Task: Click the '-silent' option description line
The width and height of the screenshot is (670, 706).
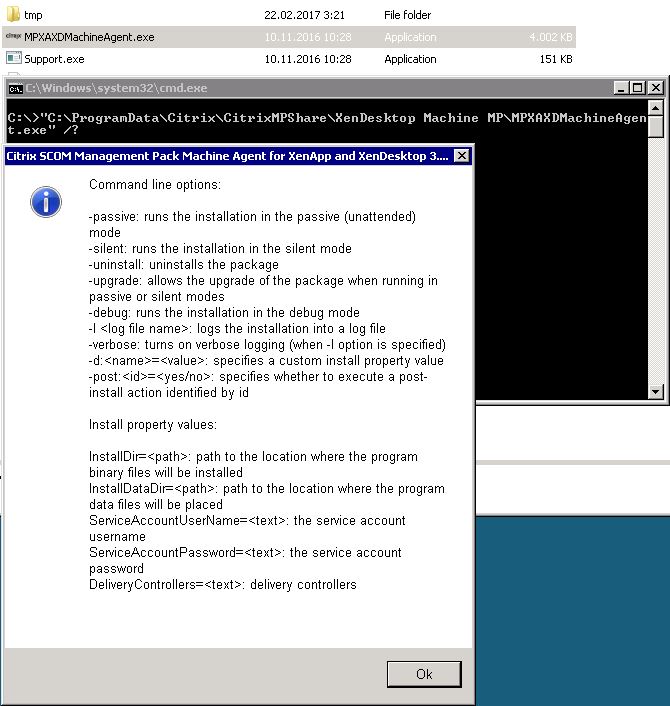Action: 220,249
